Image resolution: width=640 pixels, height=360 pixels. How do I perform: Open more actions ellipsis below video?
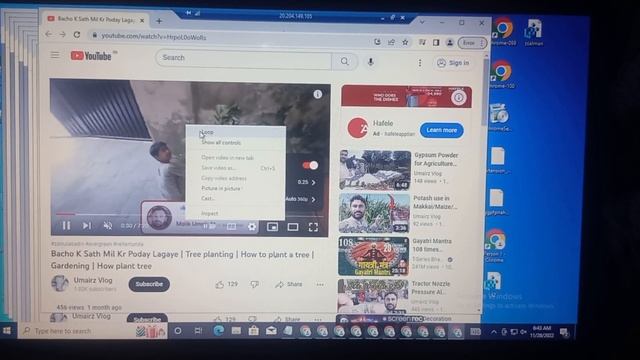320,284
